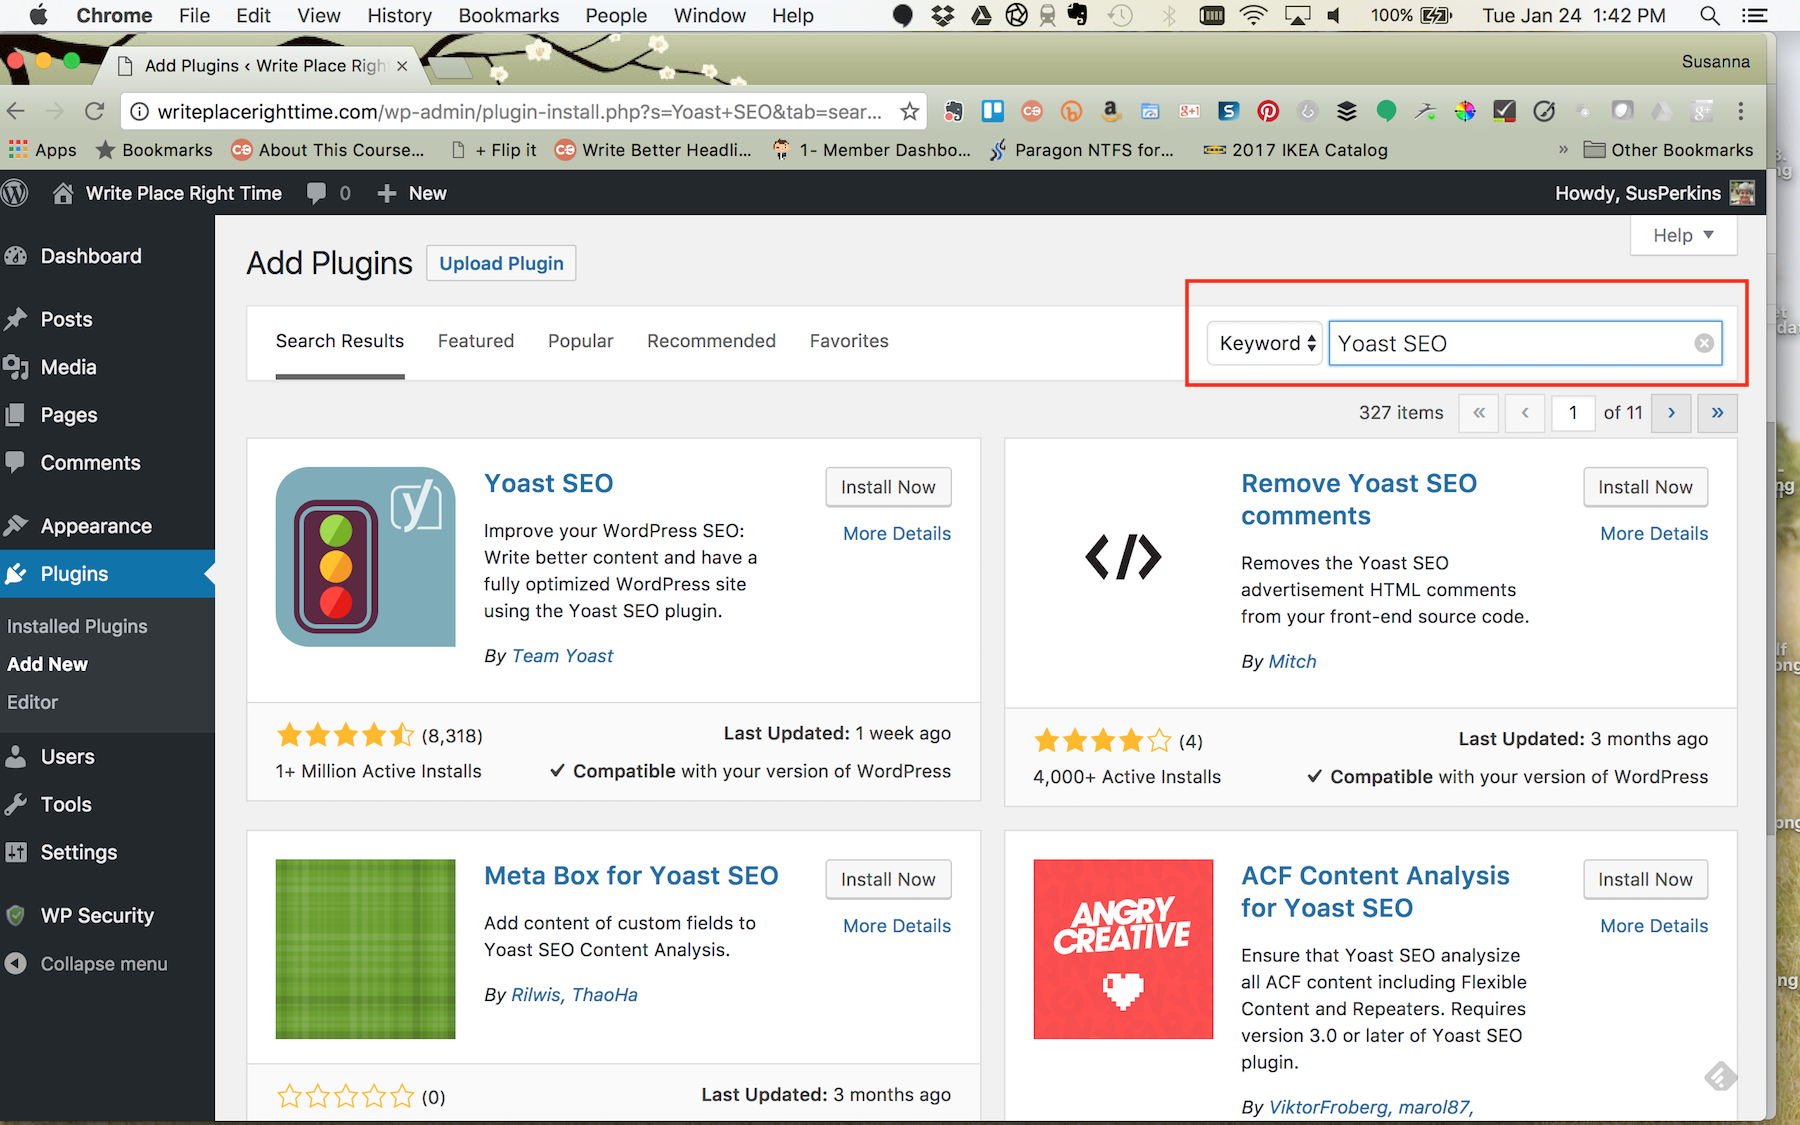This screenshot has width=1800, height=1125.
Task: Open Installed Plugins submenu item
Action: 77,626
